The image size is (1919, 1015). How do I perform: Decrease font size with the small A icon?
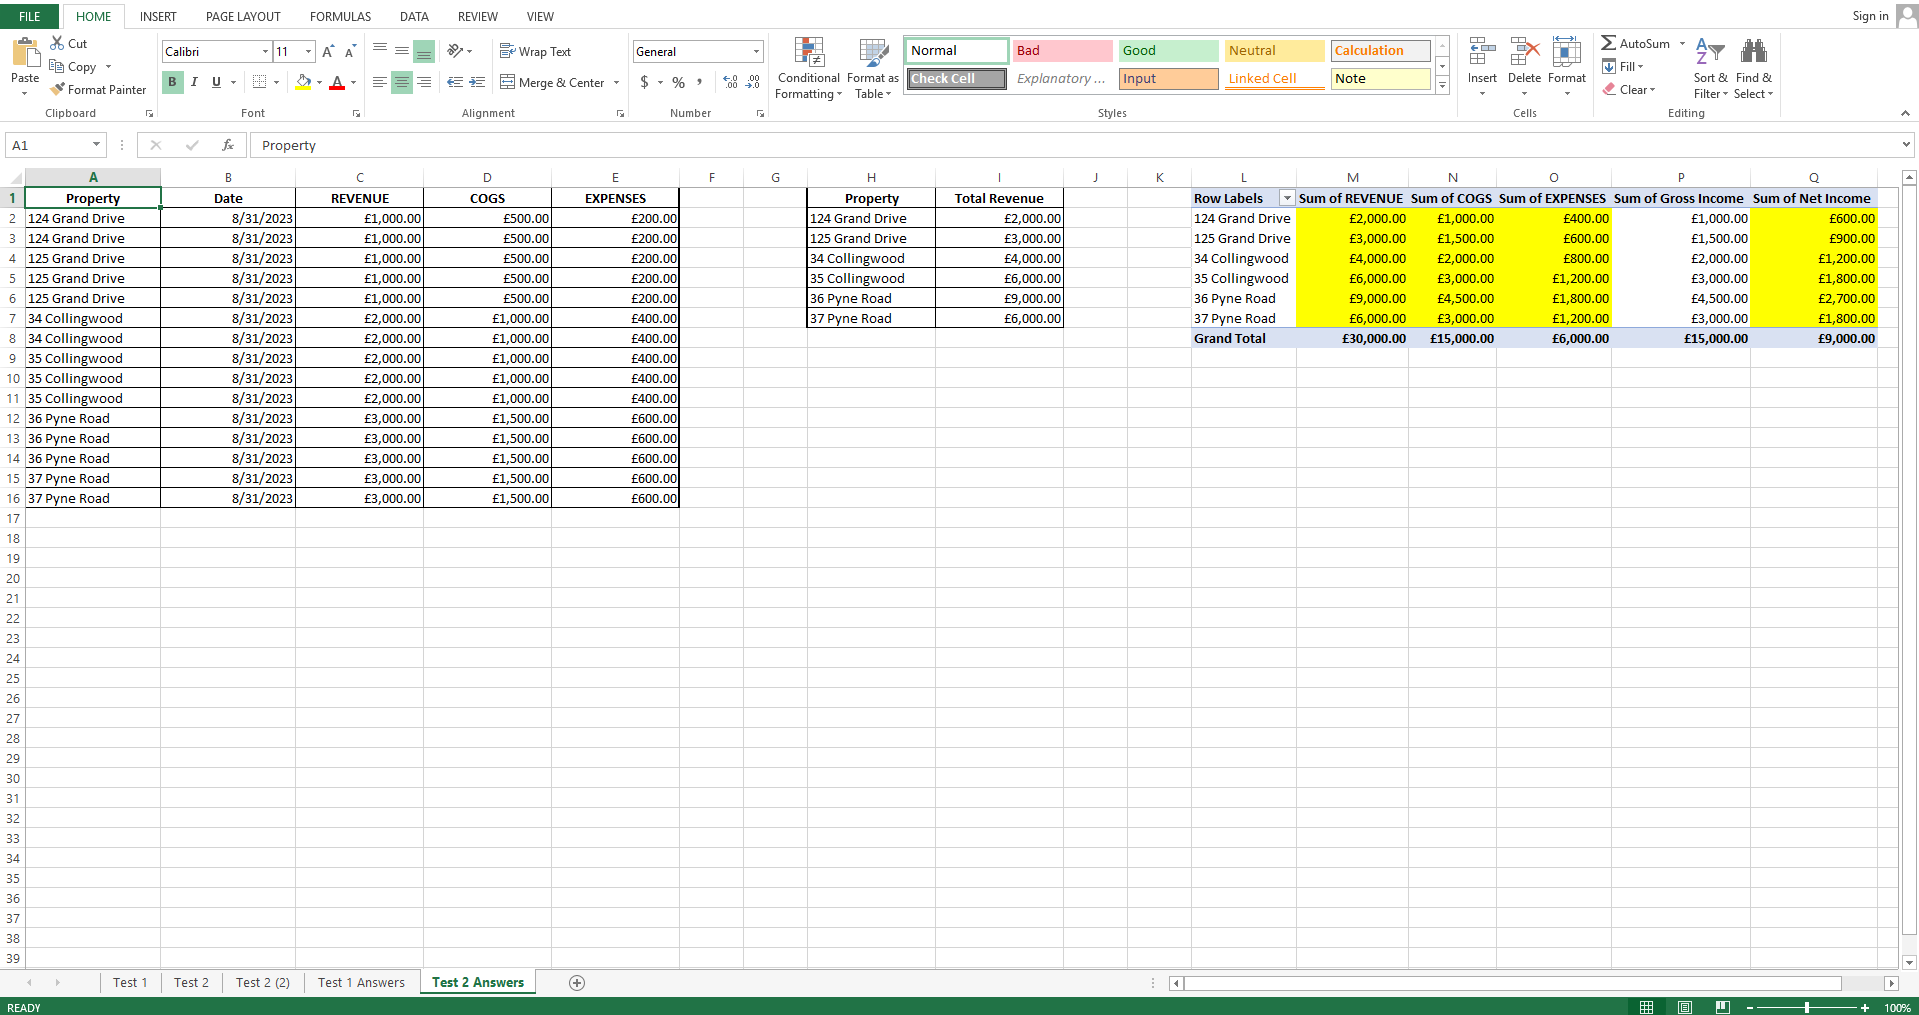tap(350, 51)
